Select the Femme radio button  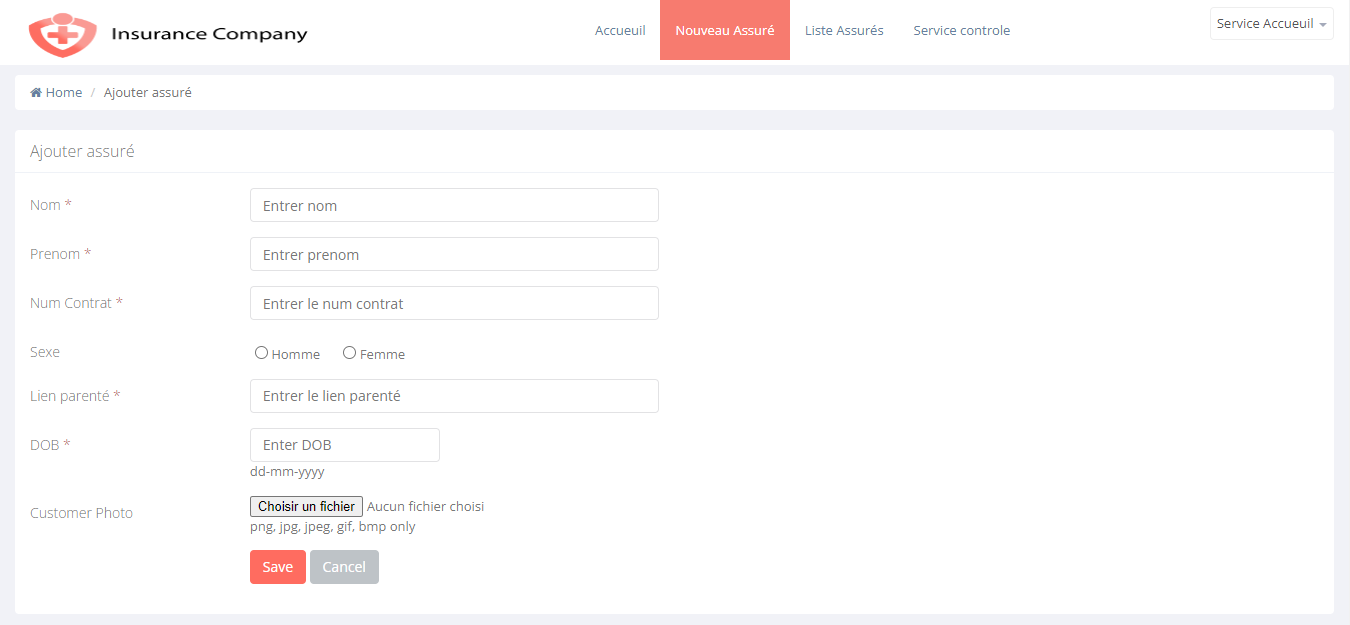(x=349, y=352)
